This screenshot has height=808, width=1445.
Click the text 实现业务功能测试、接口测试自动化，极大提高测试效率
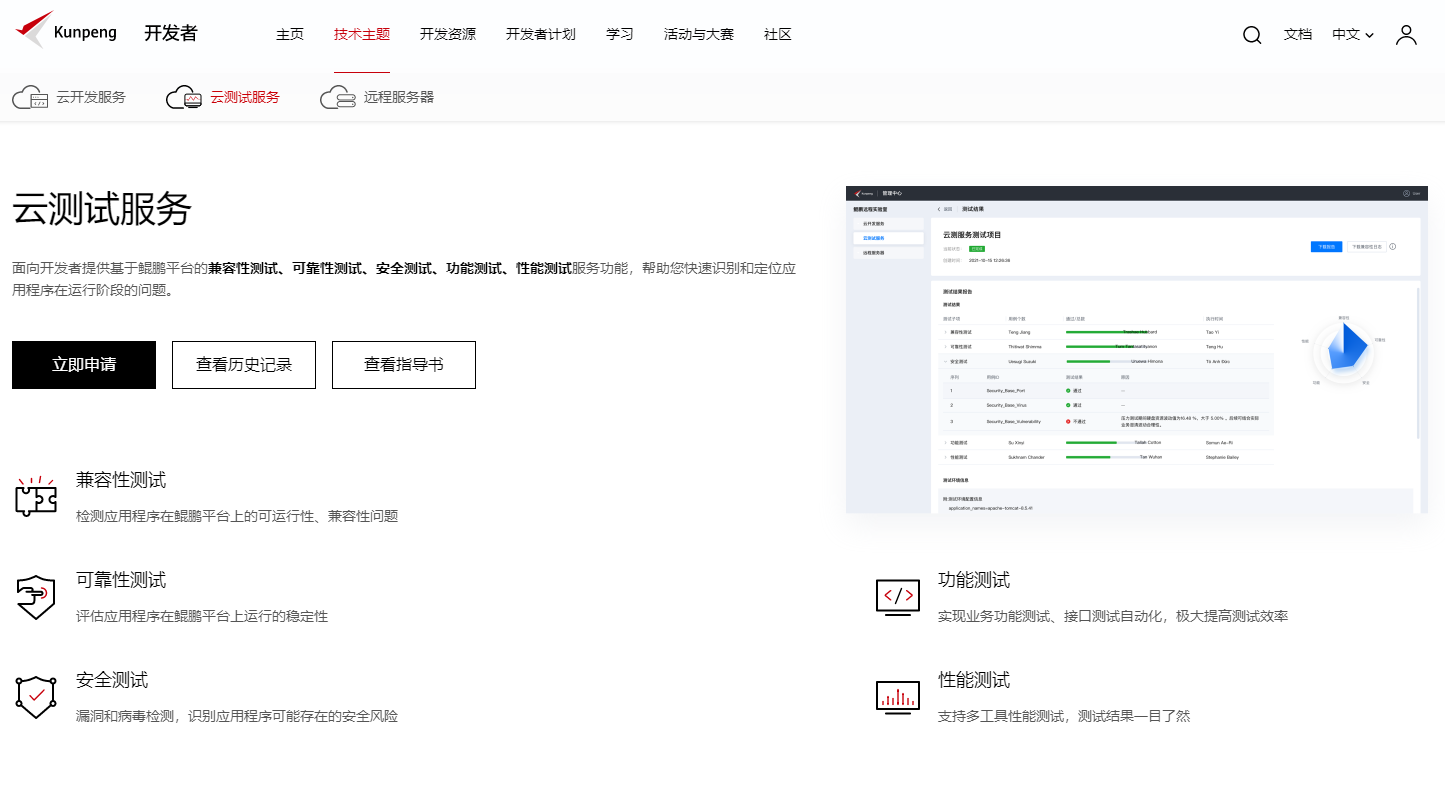pos(1113,616)
